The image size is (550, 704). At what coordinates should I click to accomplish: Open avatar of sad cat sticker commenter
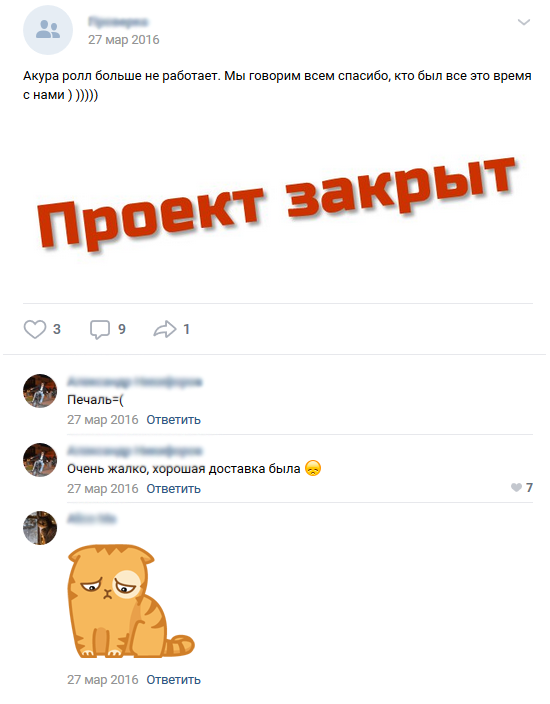pos(40,528)
